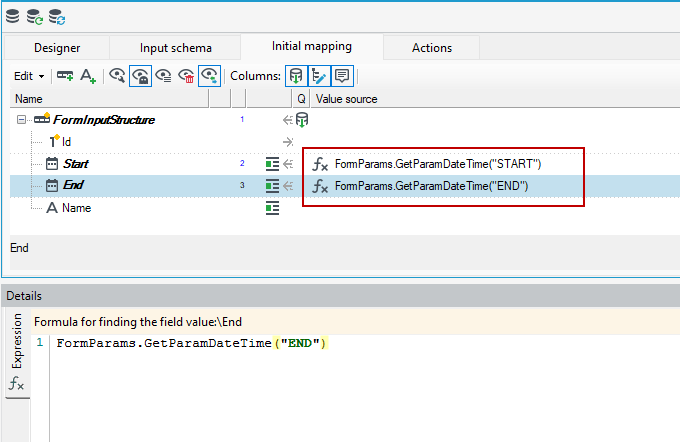Toggle the database source column button
Image resolution: width=680 pixels, height=442 pixels.
(296, 76)
